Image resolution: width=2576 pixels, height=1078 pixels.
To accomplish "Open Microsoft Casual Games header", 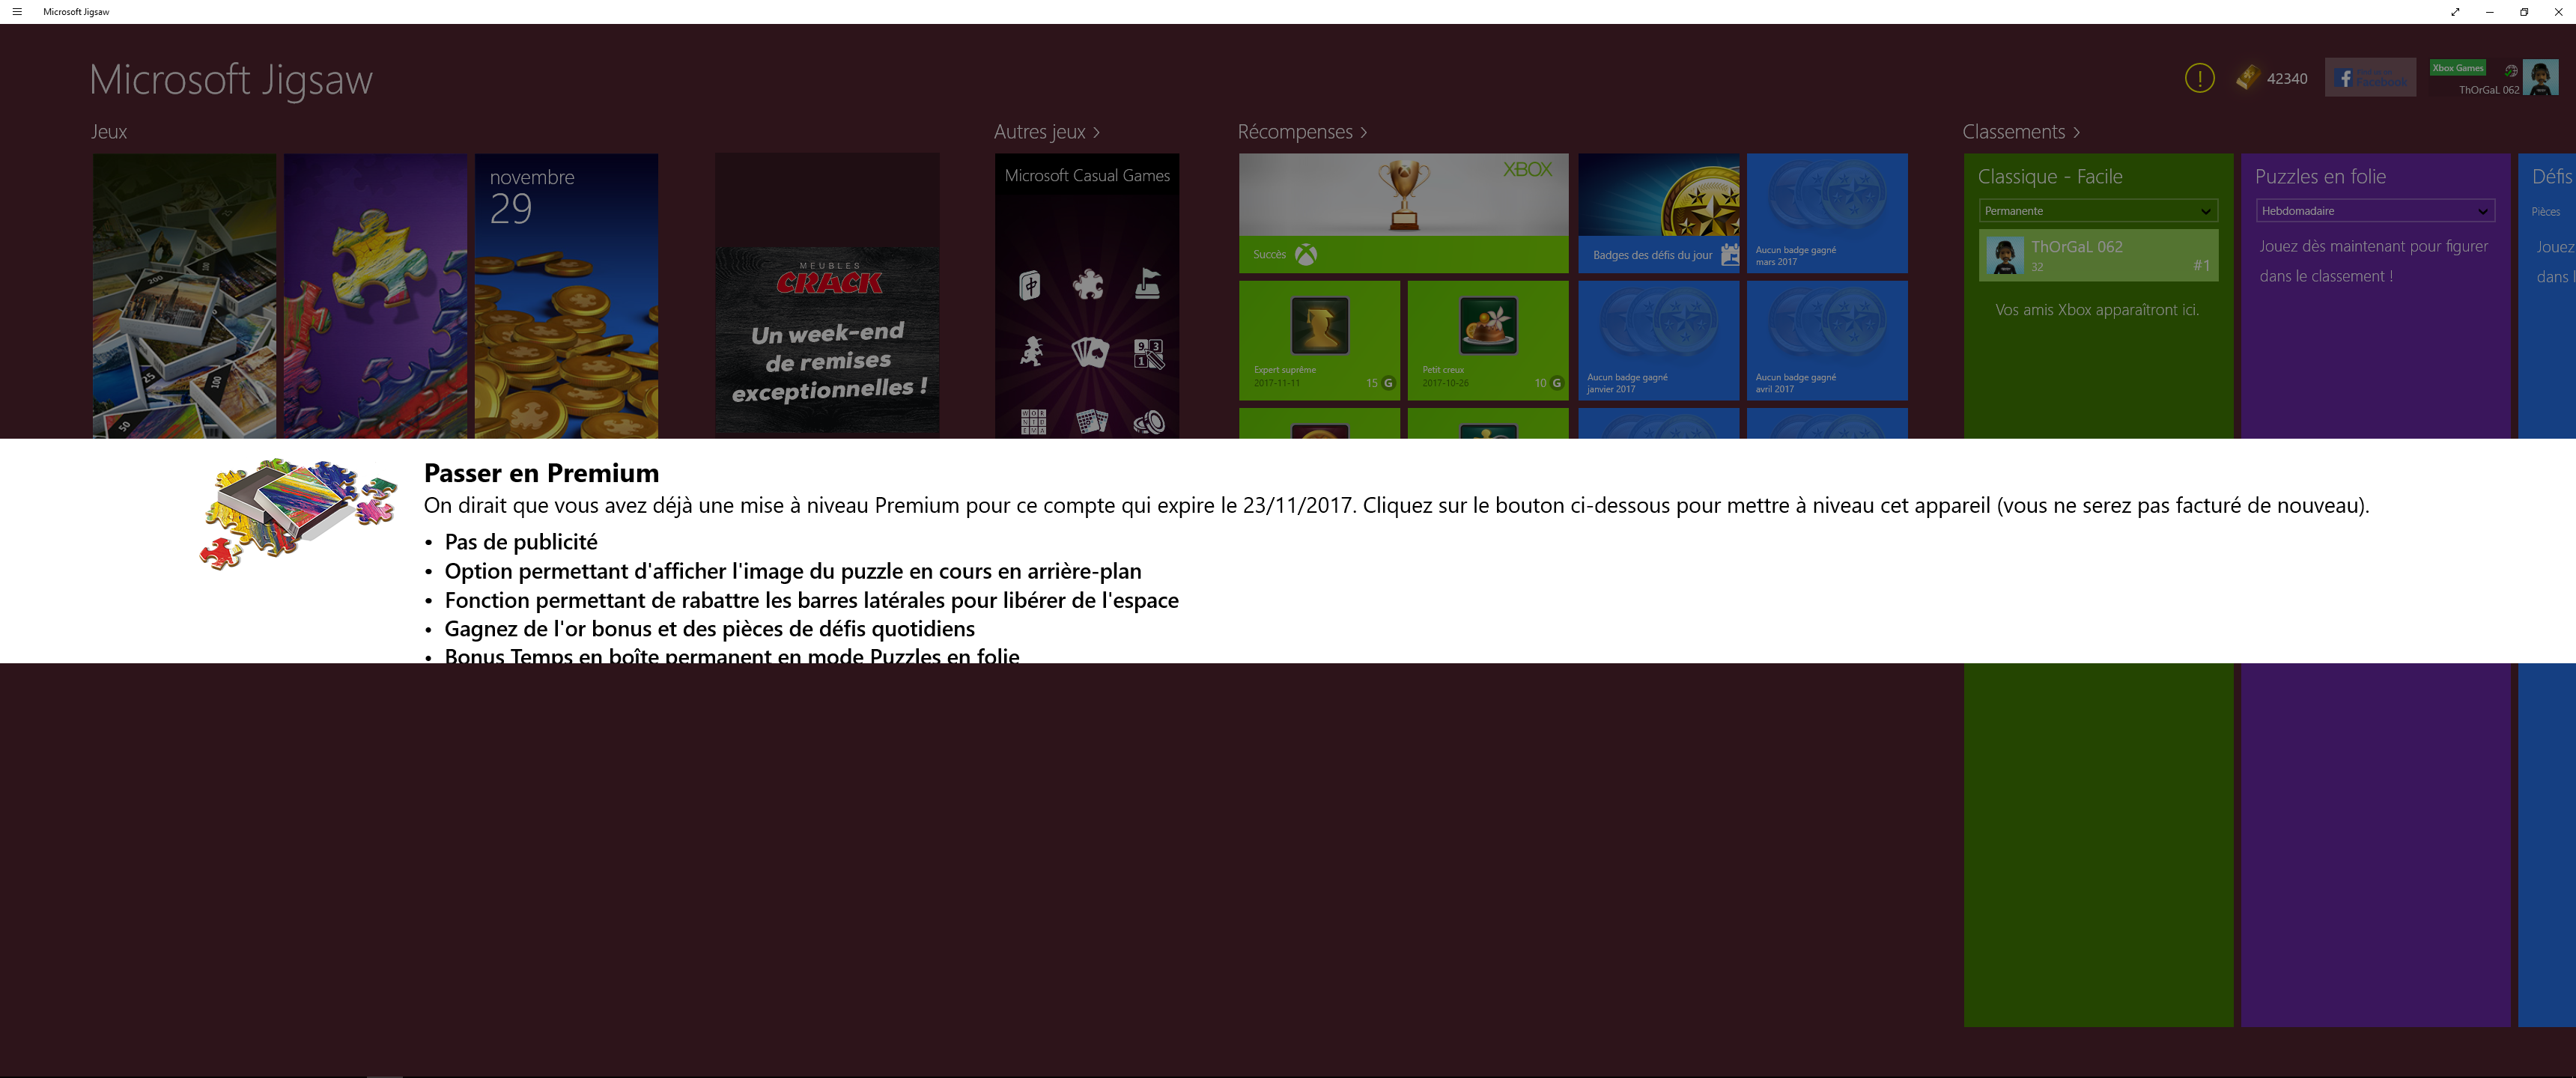I will 1087,176.
